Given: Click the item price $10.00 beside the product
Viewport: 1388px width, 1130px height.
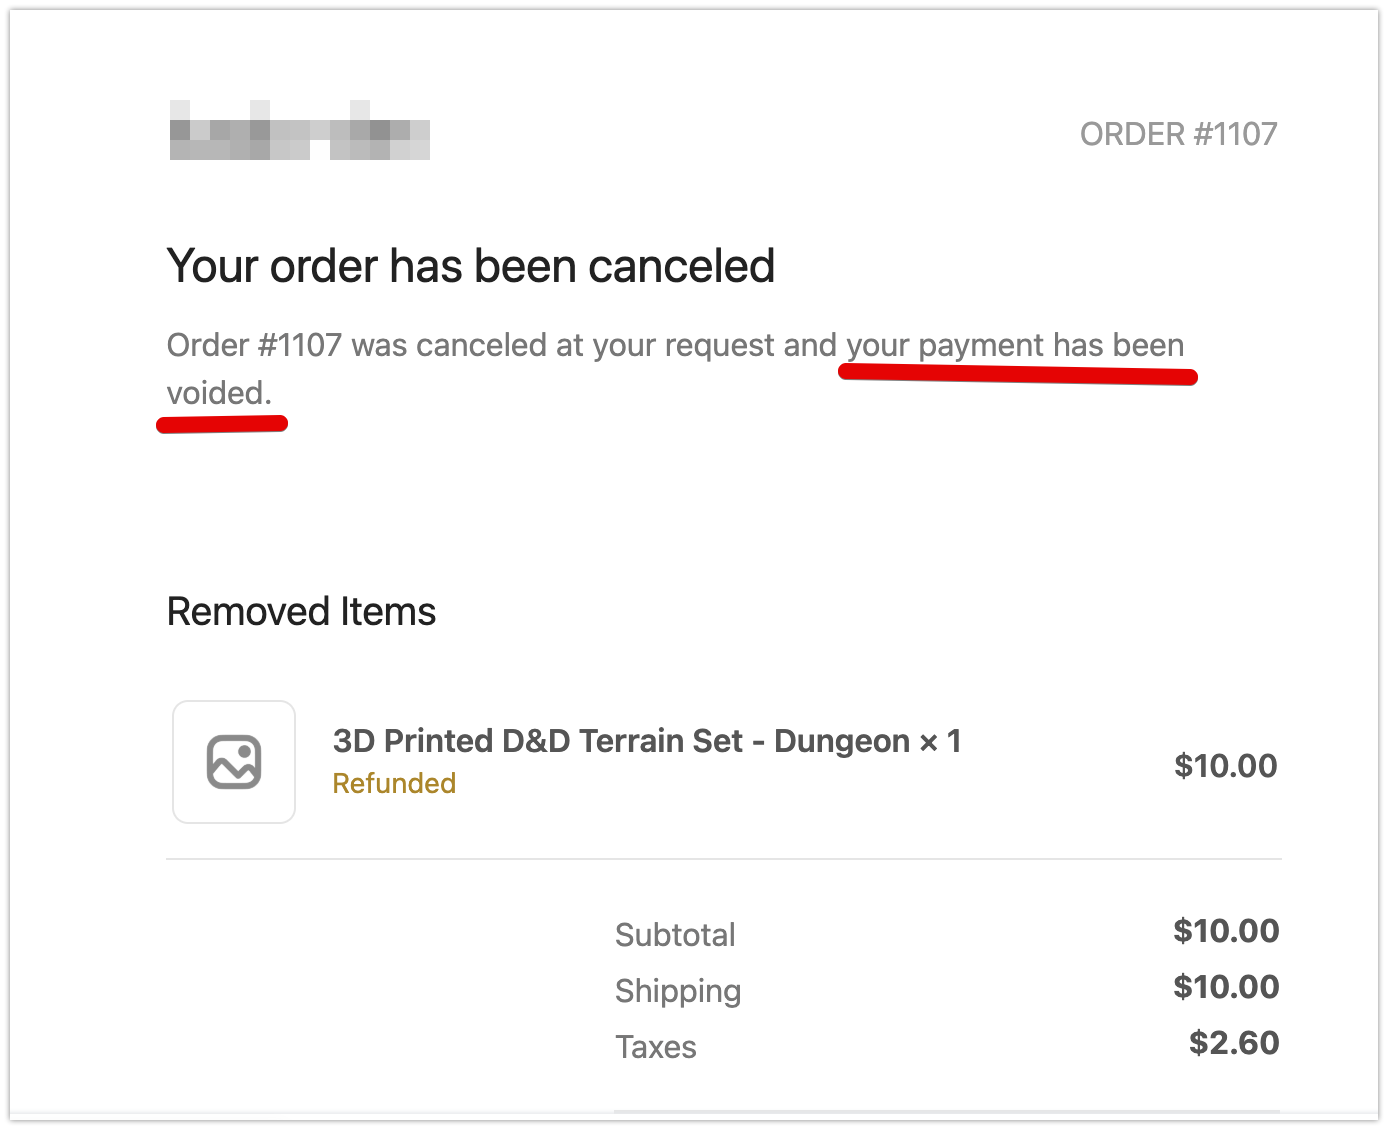Looking at the screenshot, I should pyautogui.click(x=1225, y=766).
